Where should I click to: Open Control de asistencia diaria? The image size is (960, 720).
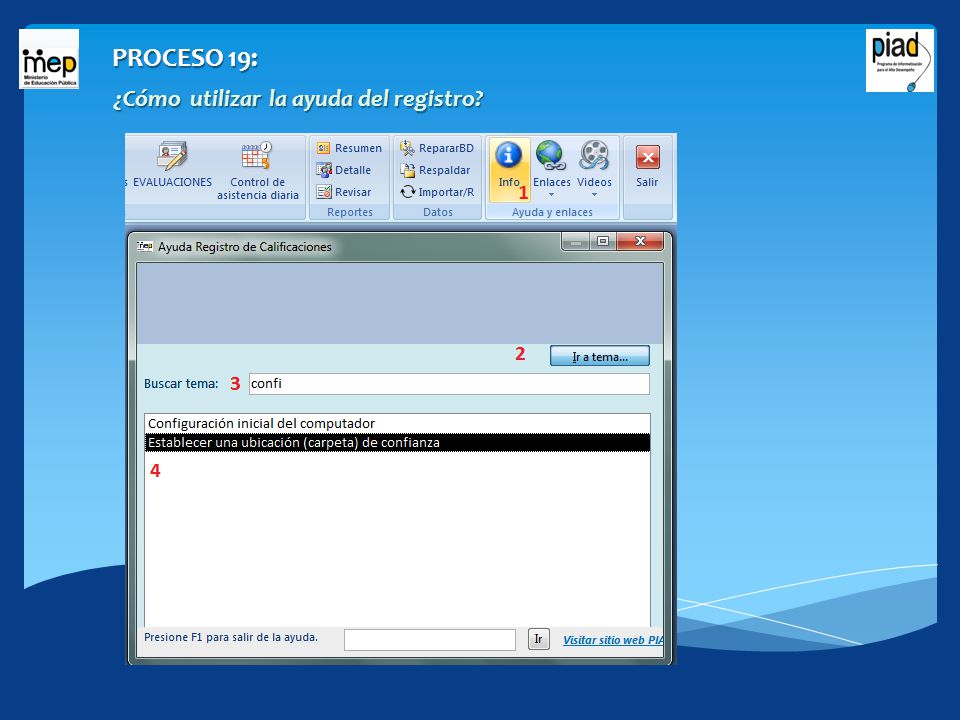point(257,171)
